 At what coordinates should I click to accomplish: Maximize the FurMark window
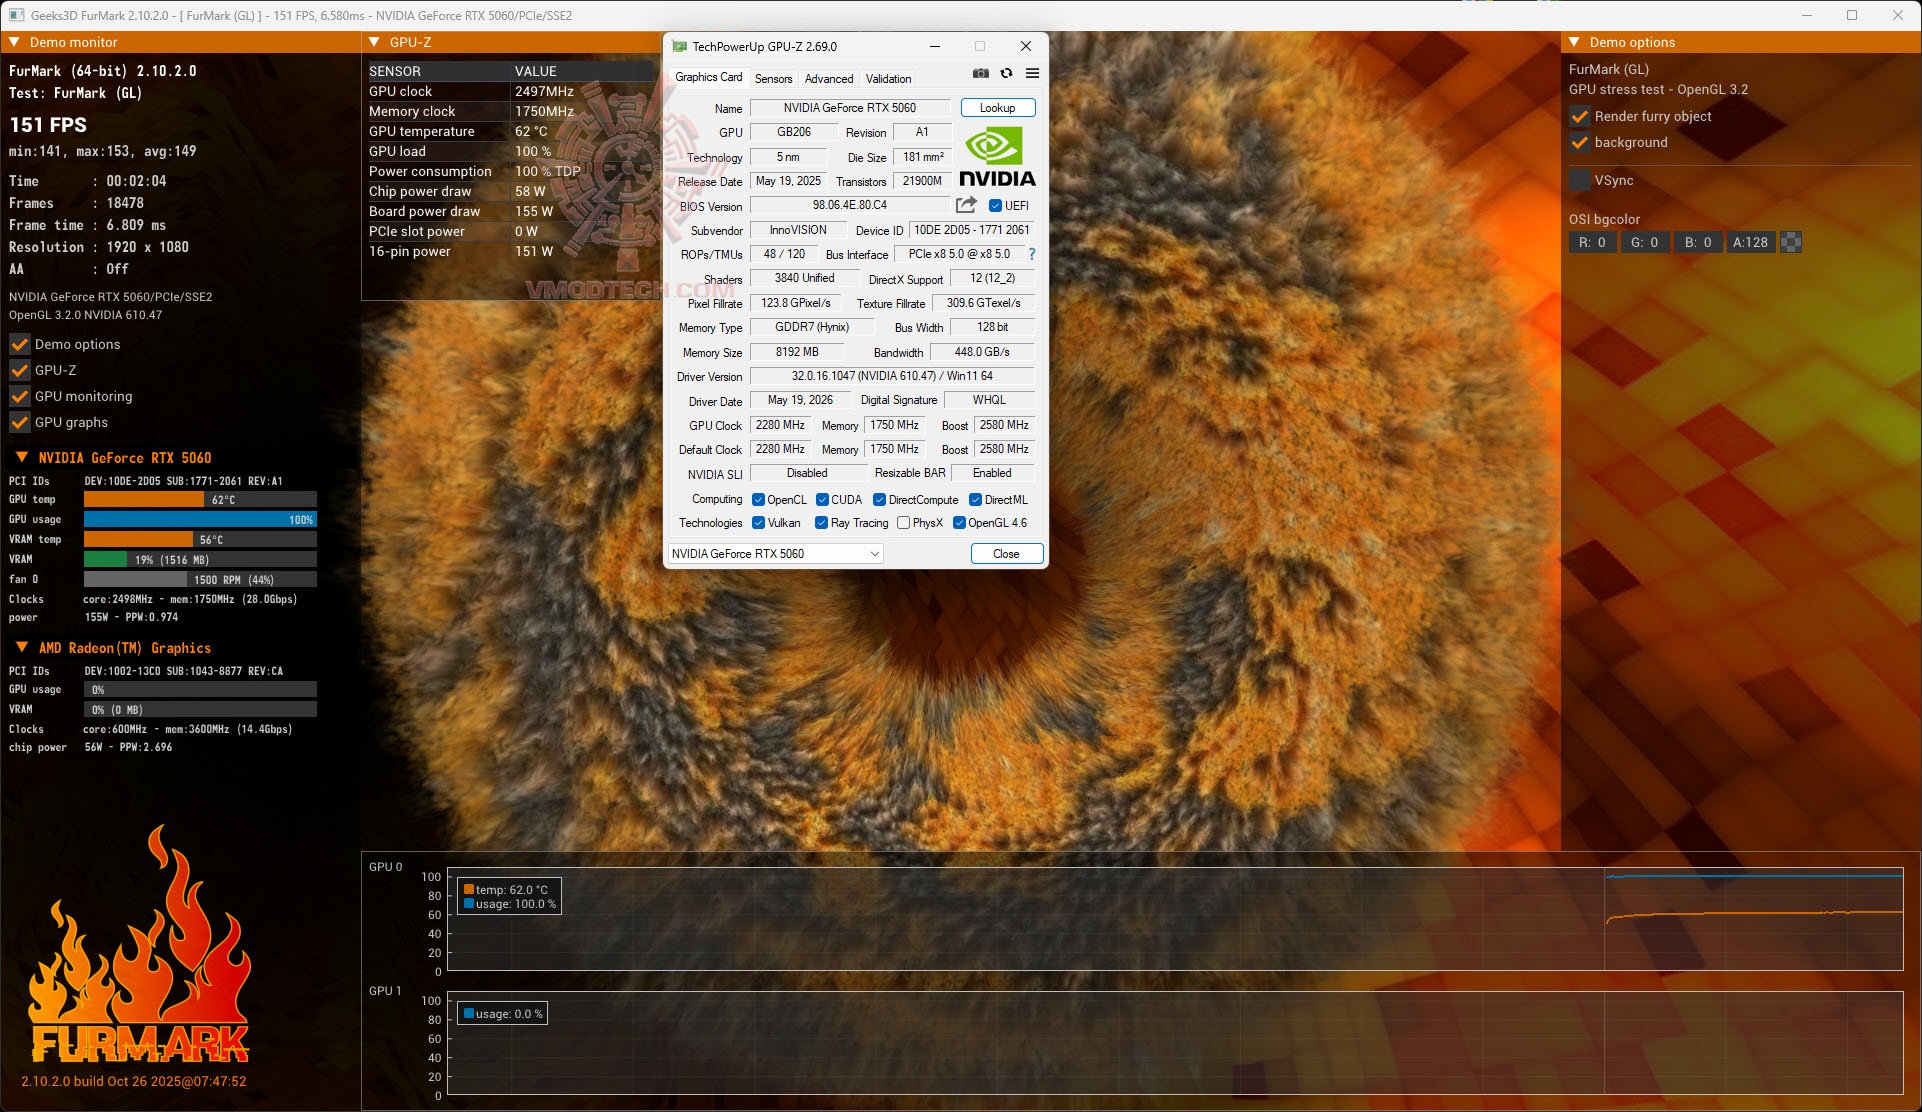coord(1852,15)
